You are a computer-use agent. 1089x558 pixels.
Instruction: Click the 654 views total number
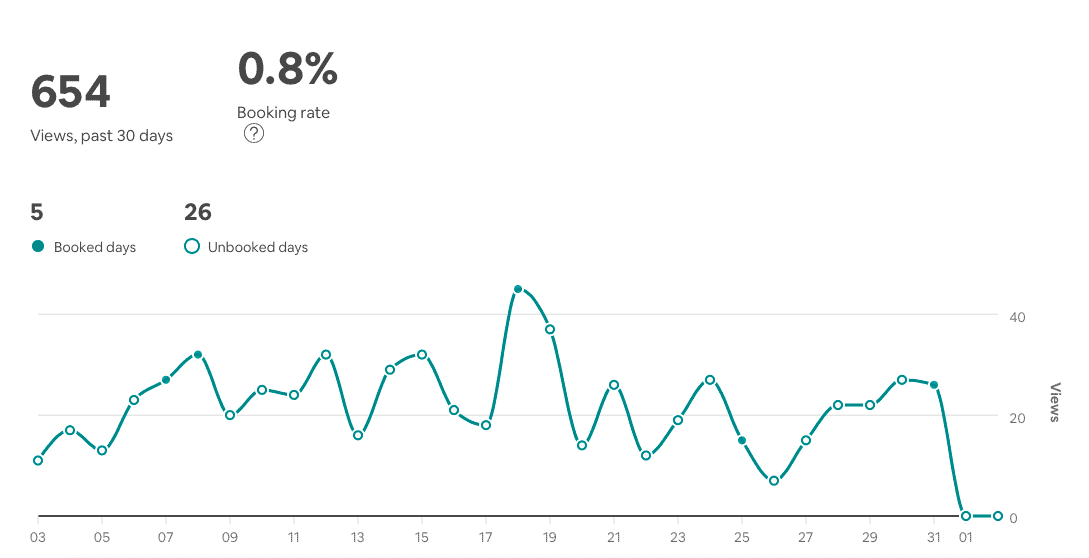pyautogui.click(x=71, y=93)
